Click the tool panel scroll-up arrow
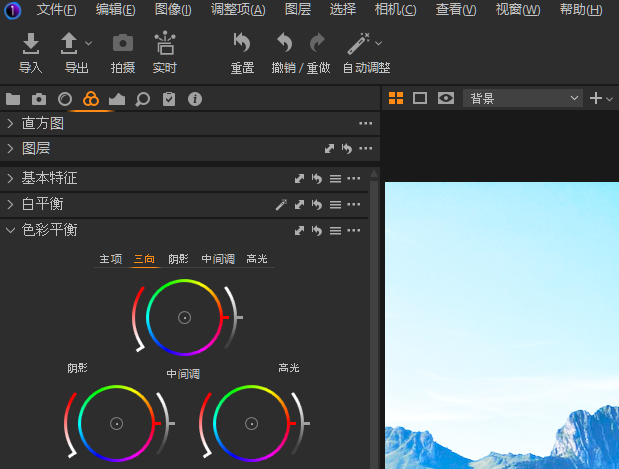 click(x=374, y=174)
